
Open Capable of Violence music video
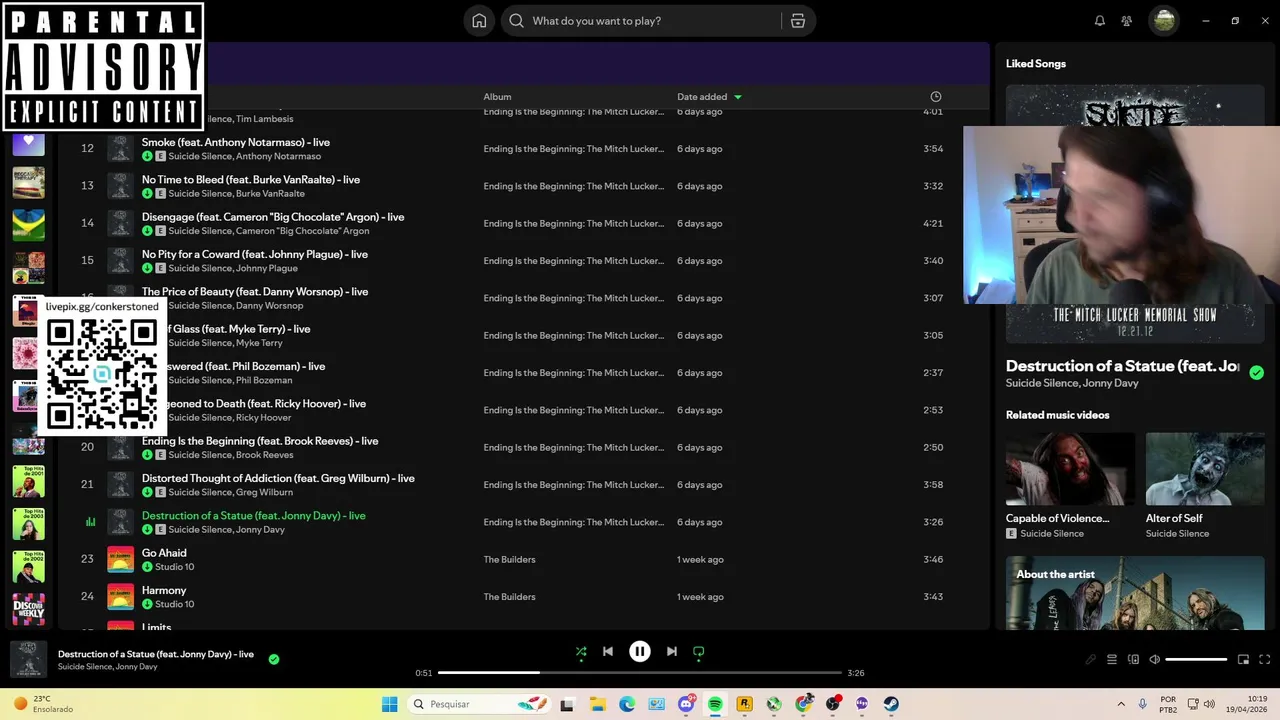(1070, 487)
